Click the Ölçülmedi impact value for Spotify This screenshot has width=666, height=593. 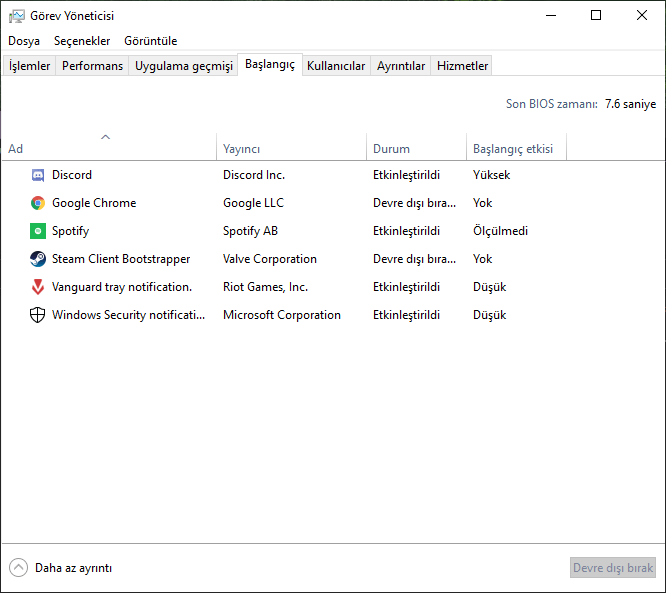(x=500, y=231)
